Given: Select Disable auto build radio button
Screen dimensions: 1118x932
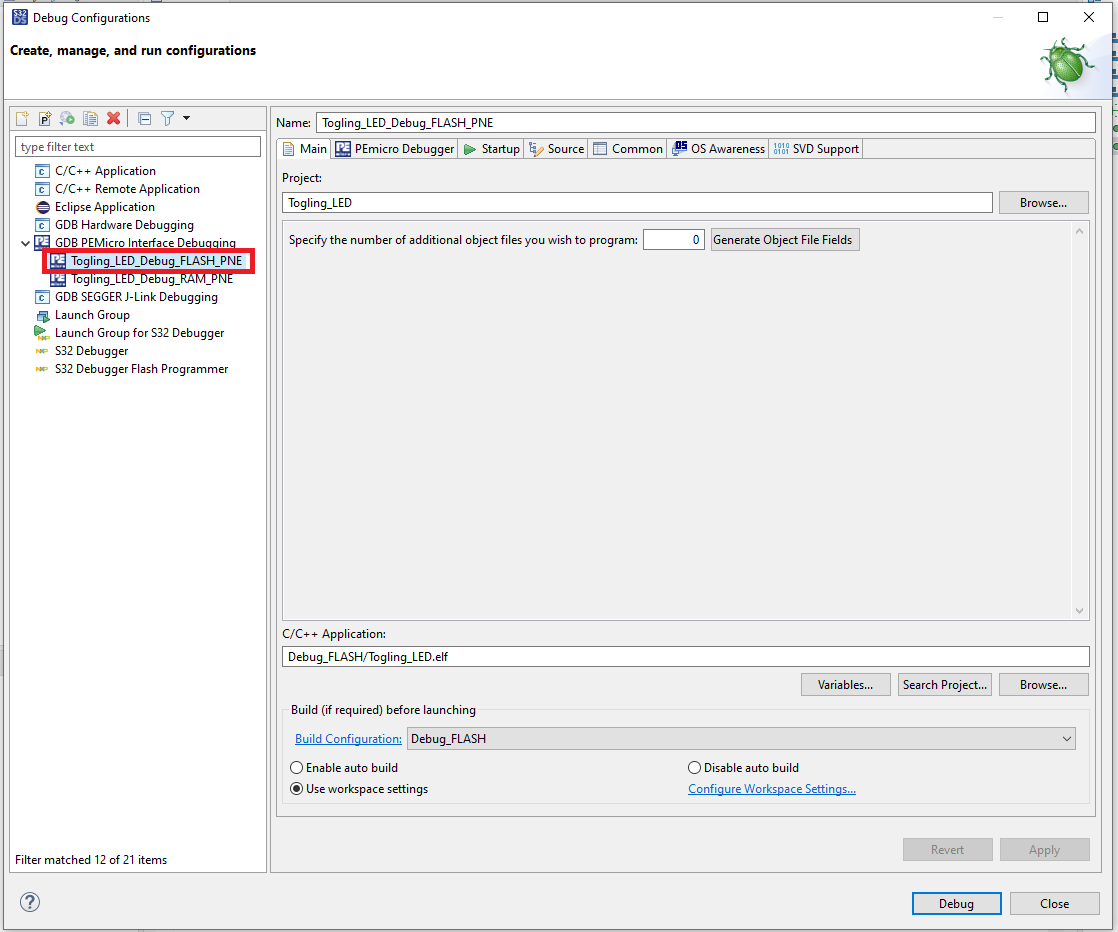Looking at the screenshot, I should coord(695,768).
